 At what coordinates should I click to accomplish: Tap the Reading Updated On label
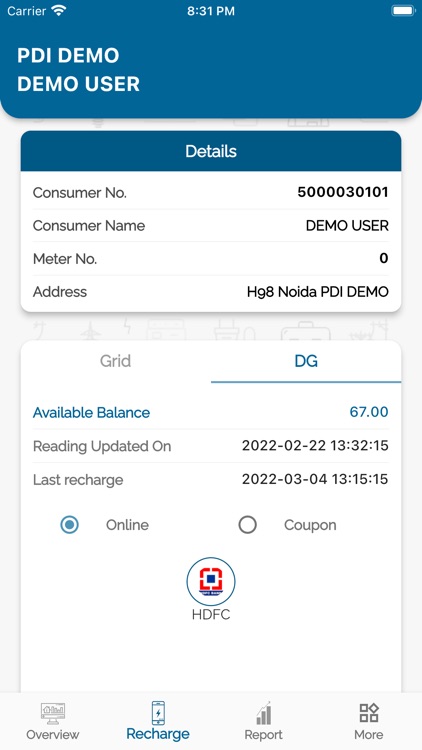(x=102, y=446)
